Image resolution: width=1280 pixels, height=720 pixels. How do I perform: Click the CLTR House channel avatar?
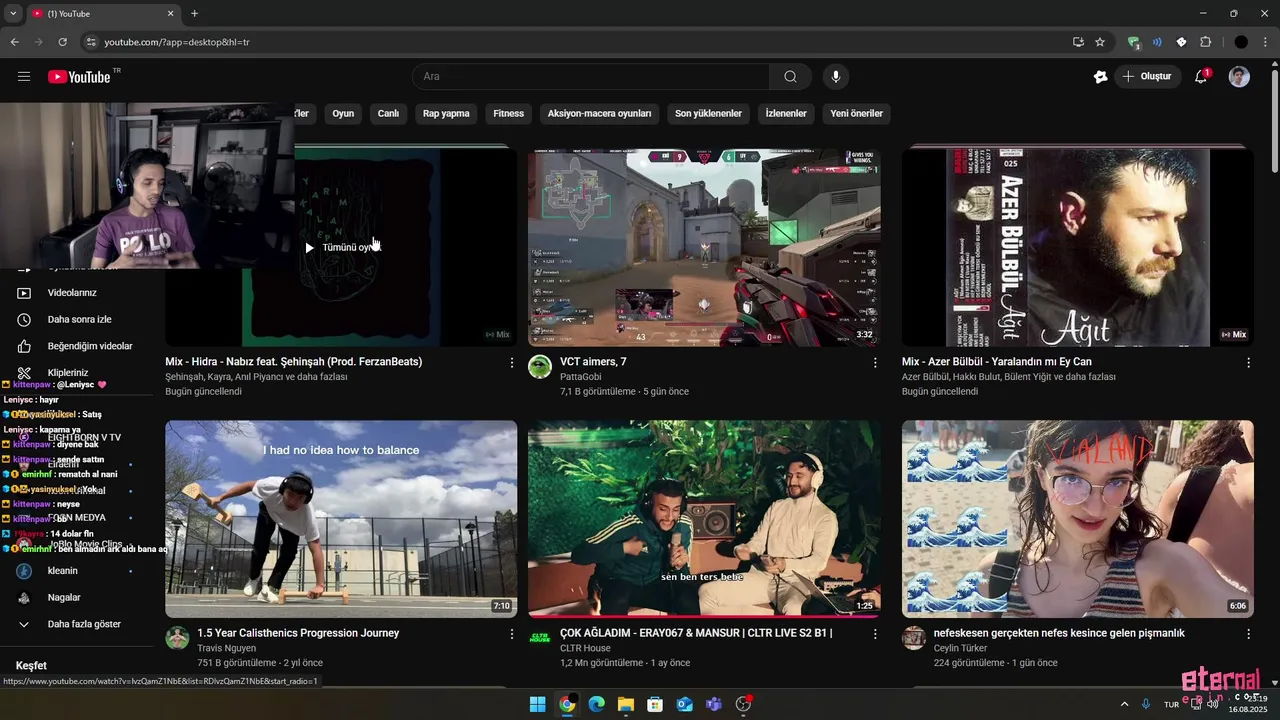coord(540,638)
